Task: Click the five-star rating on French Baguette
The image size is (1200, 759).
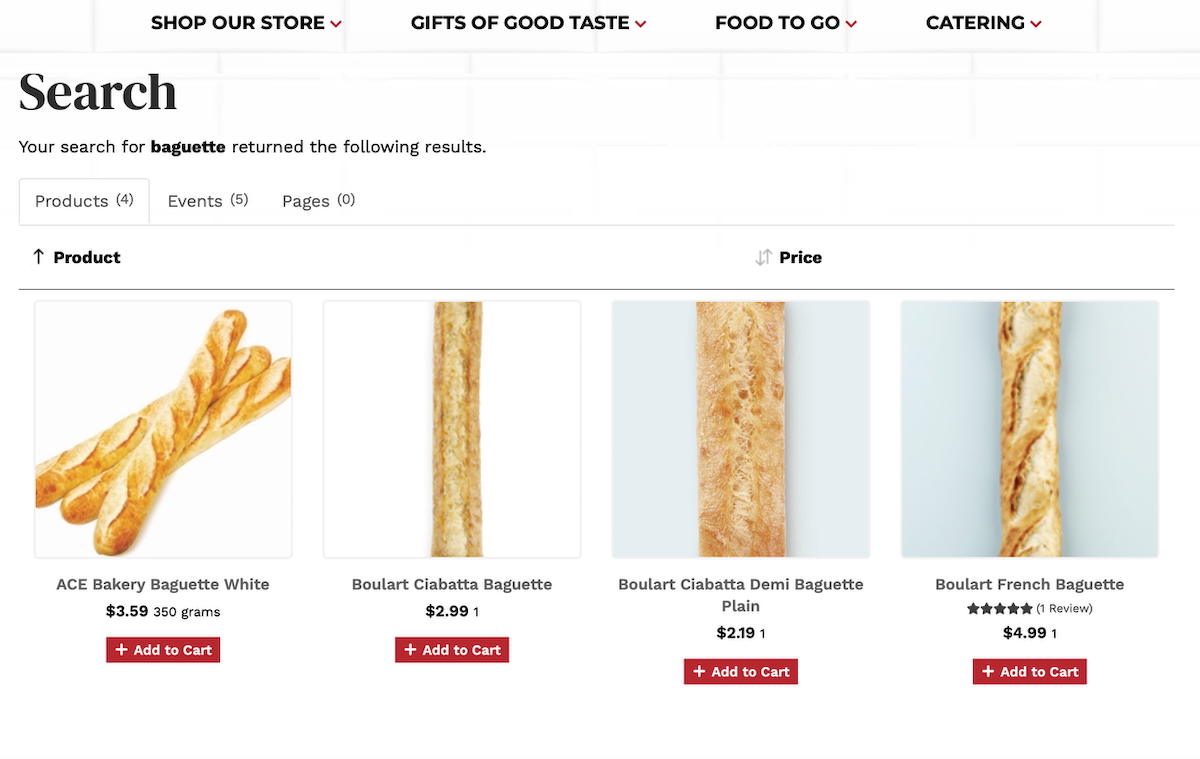Action: (999, 608)
